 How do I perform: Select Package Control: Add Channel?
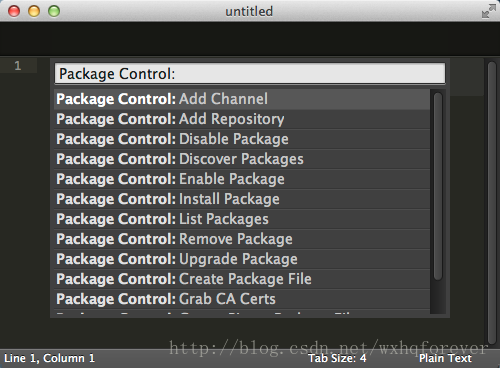[x=242, y=99]
